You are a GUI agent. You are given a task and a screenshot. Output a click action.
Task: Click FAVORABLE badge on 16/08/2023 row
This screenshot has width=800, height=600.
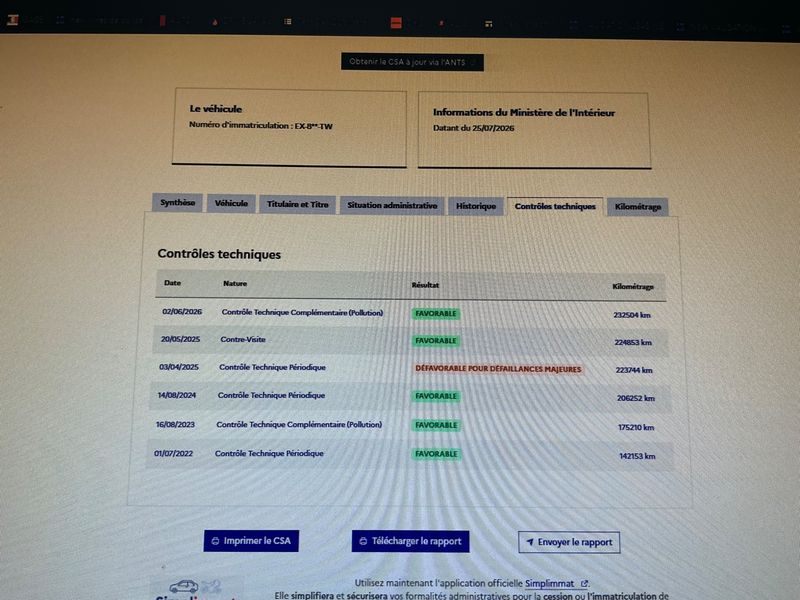pyautogui.click(x=436, y=426)
